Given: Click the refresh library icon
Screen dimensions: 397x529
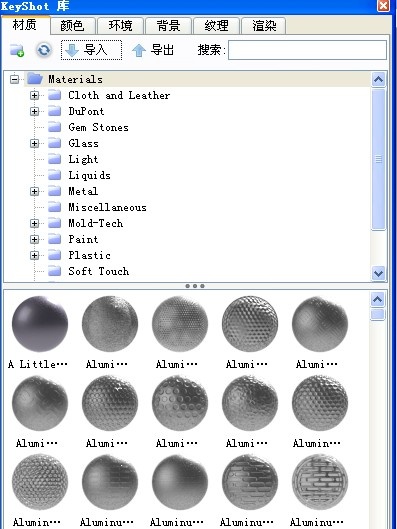Looking at the screenshot, I should 44,50.
